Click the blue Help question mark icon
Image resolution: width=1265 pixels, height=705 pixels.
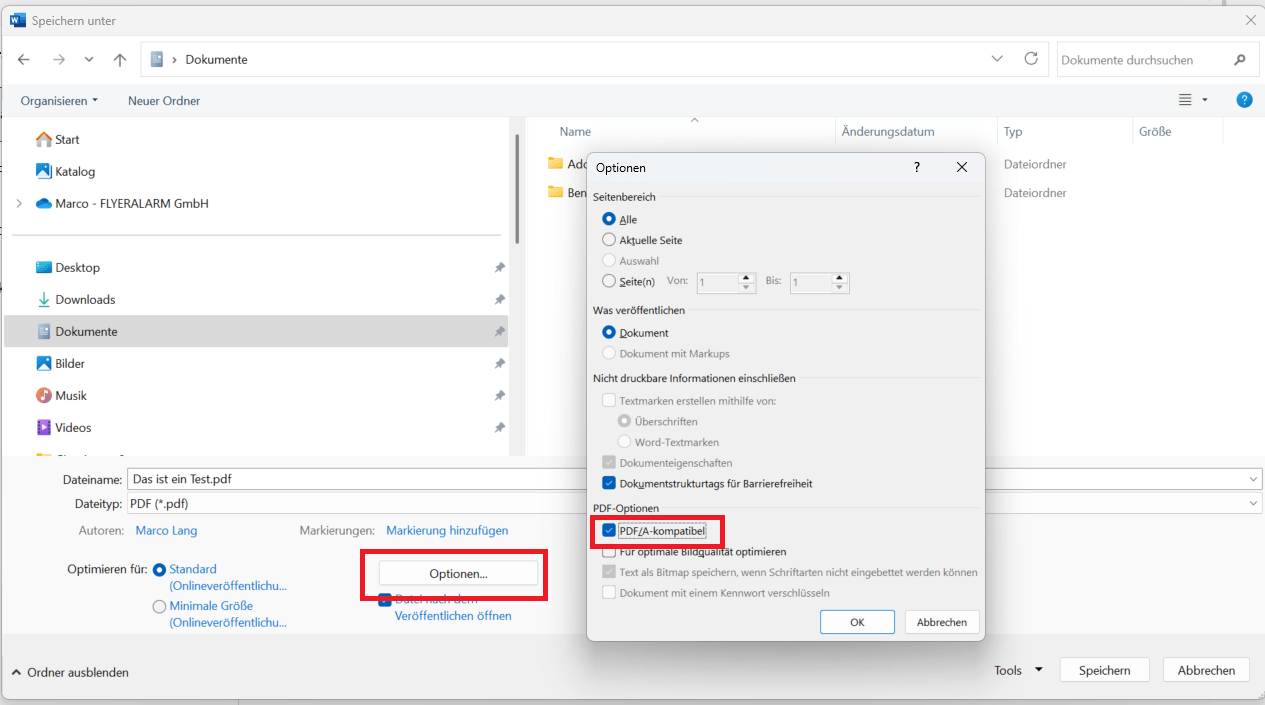(1244, 100)
